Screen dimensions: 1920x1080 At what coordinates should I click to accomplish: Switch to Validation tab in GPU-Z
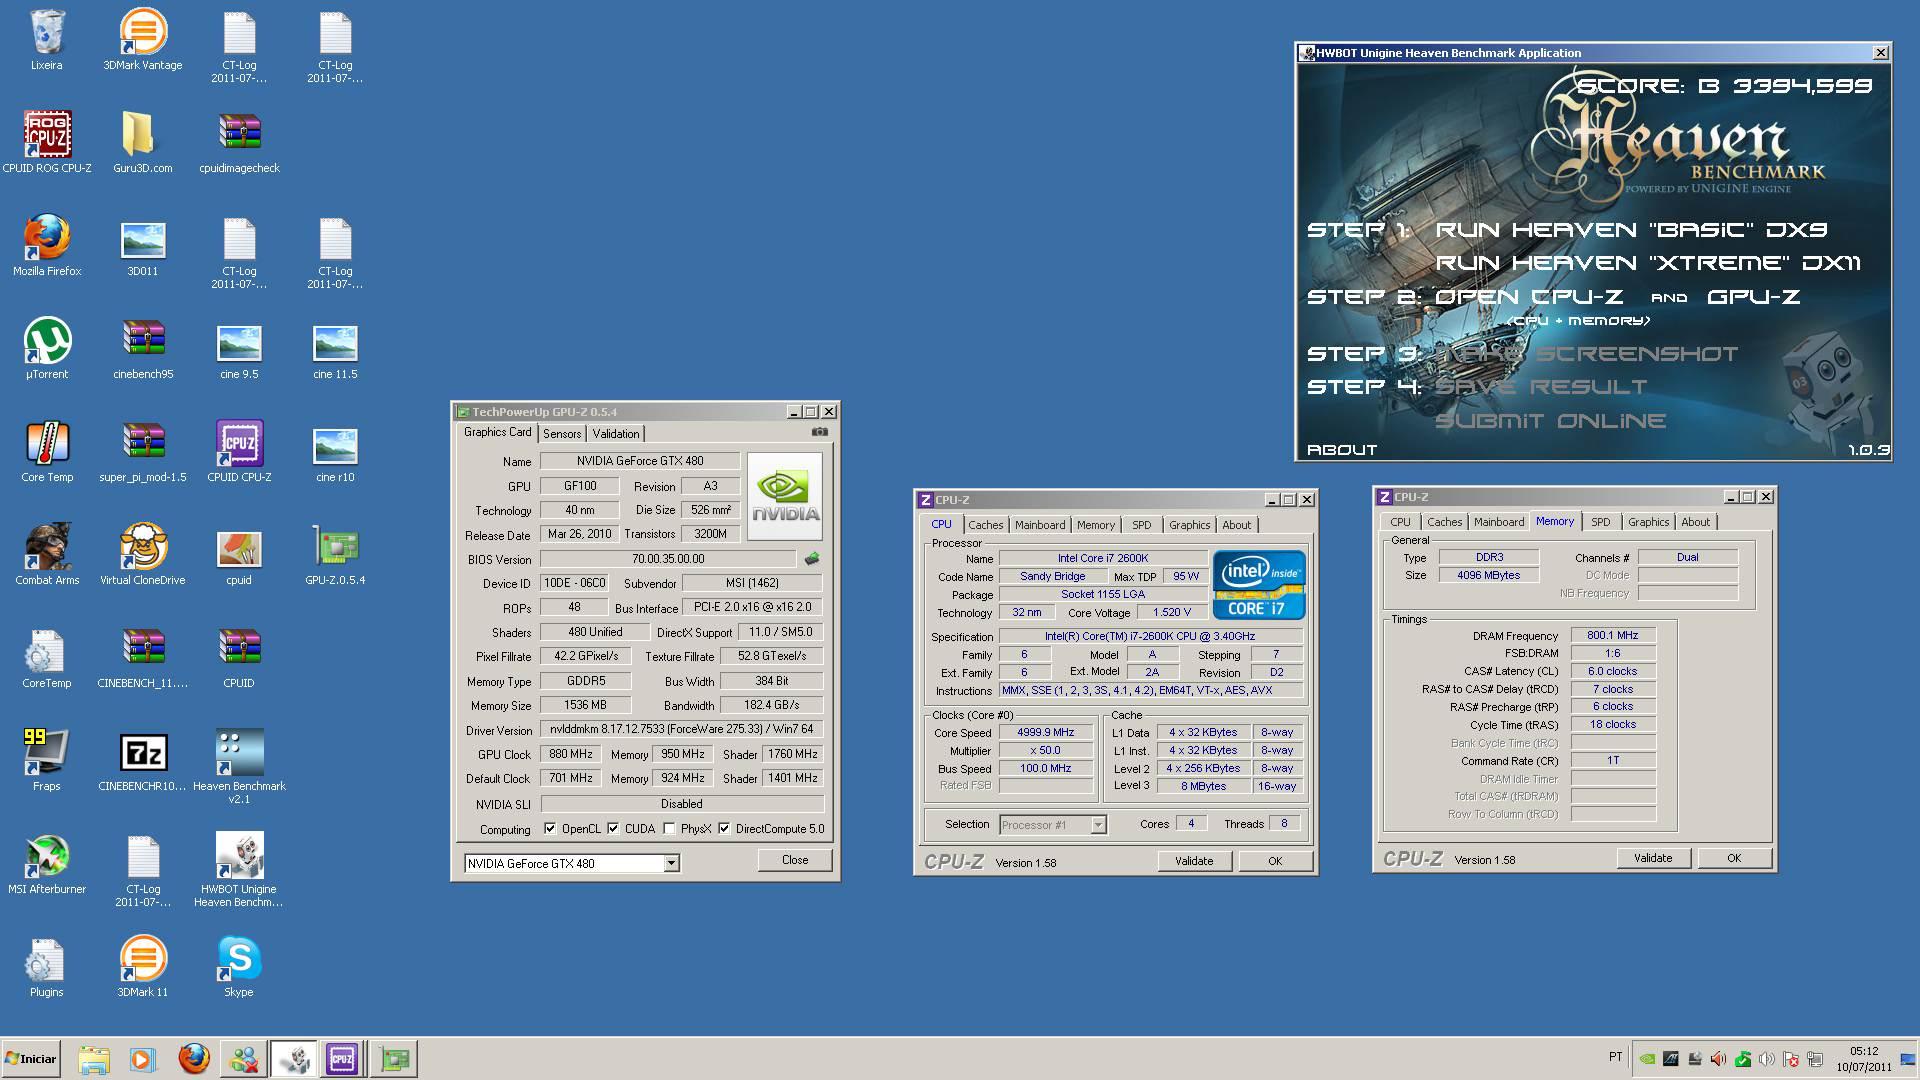coord(615,434)
